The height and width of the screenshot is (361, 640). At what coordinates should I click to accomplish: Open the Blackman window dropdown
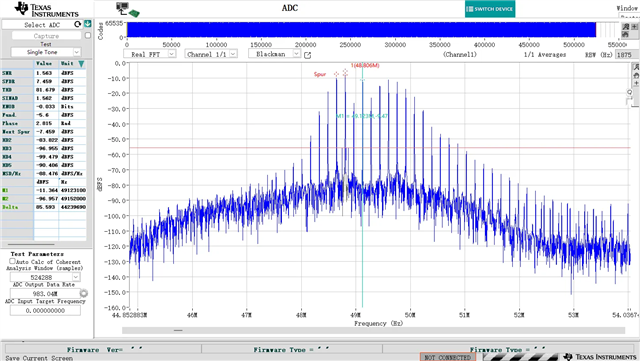coord(274,54)
